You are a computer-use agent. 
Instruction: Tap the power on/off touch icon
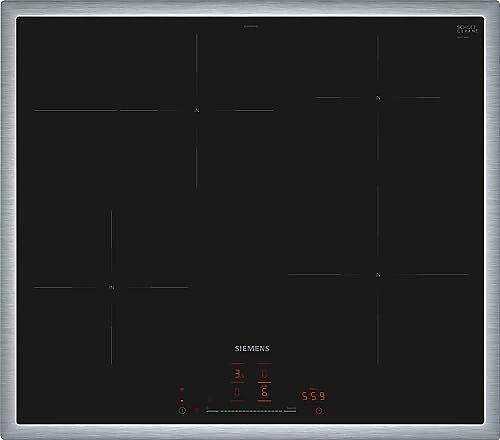182,411
